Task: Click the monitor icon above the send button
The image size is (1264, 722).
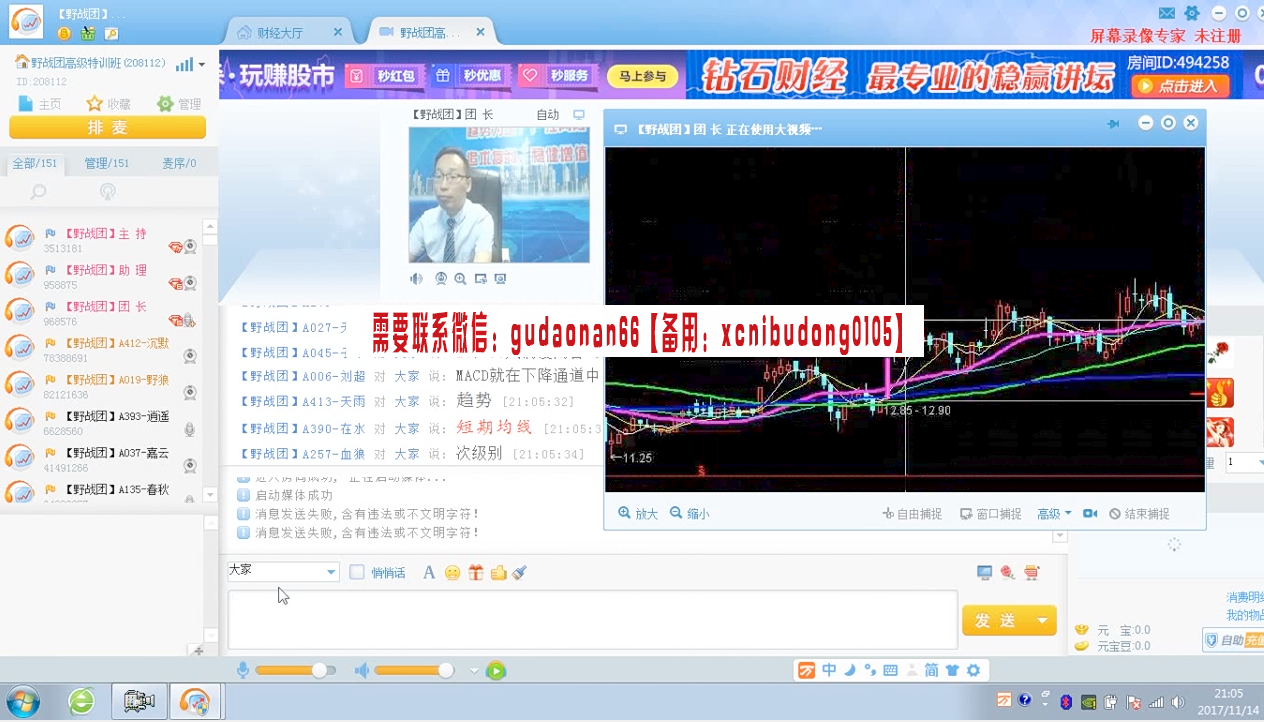Action: coord(985,573)
